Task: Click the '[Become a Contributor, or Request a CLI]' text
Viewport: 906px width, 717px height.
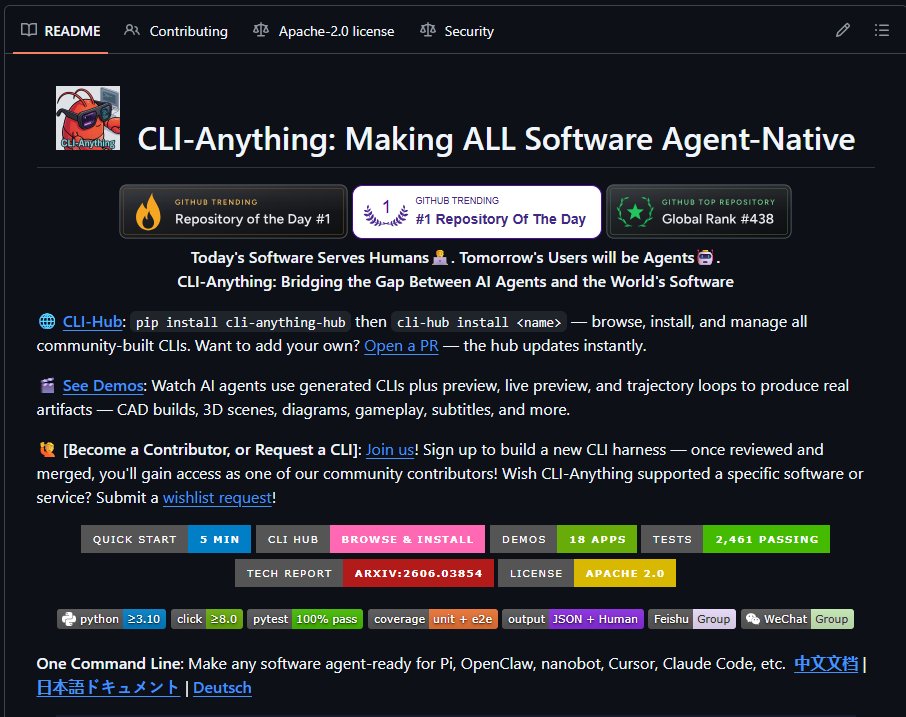Action: (x=213, y=450)
